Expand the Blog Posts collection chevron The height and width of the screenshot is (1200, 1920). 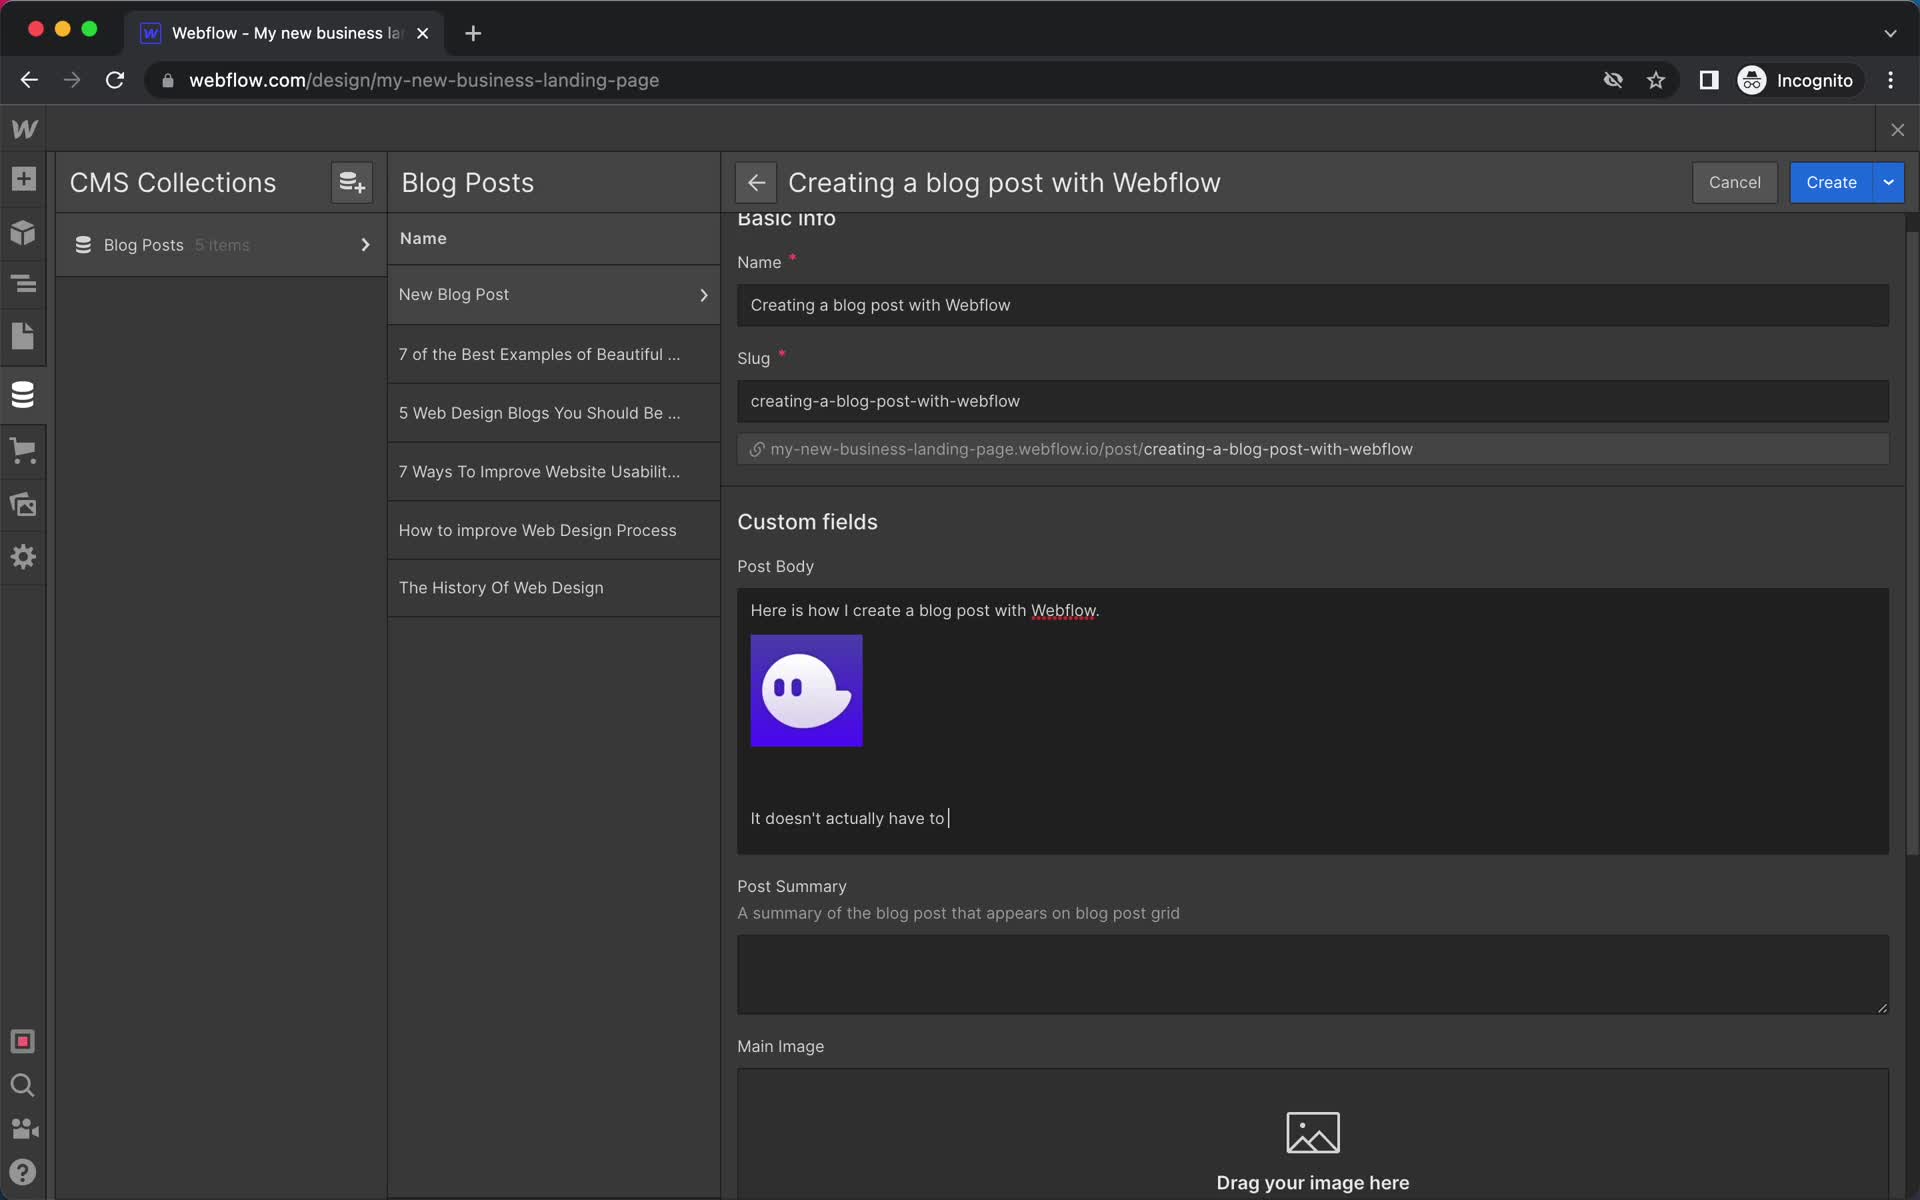(x=365, y=245)
